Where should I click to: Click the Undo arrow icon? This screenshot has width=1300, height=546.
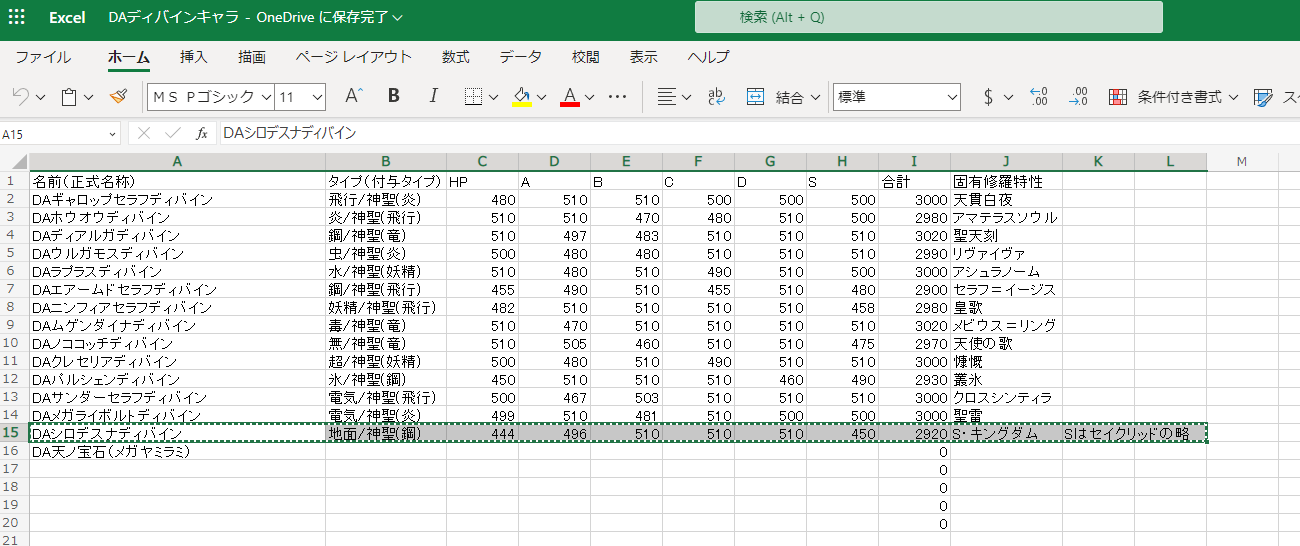pos(20,97)
